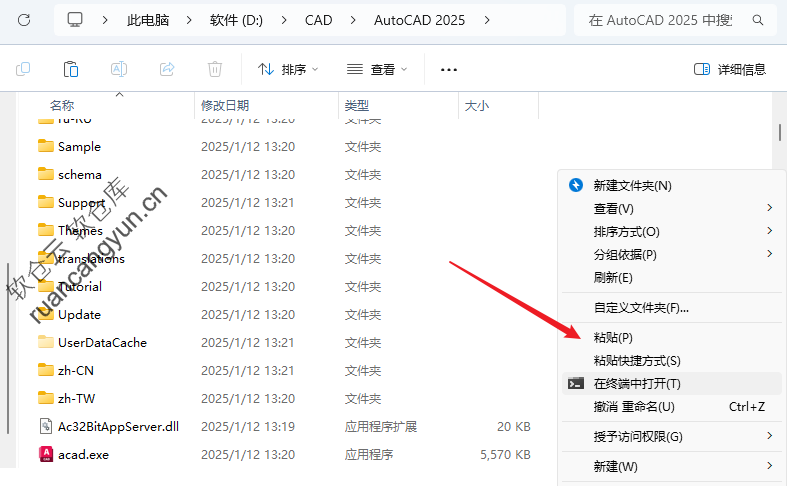This screenshot has width=787, height=486.
Task: Click the blue new folder menu icon
Action: 576,185
